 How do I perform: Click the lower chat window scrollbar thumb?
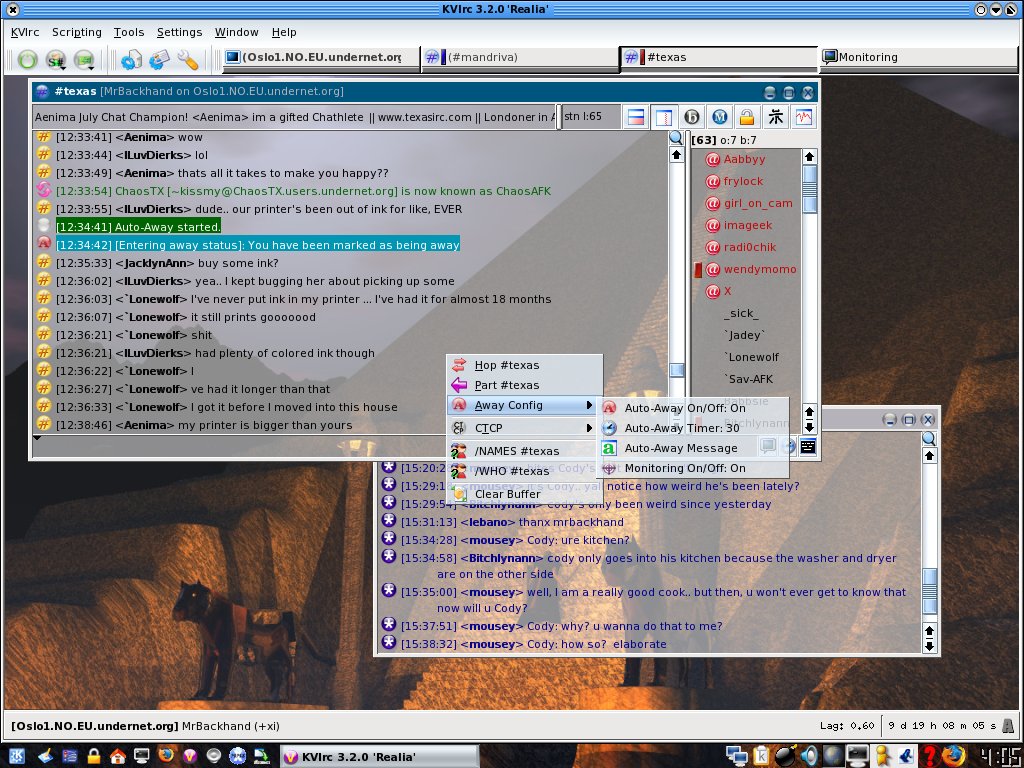[x=929, y=591]
